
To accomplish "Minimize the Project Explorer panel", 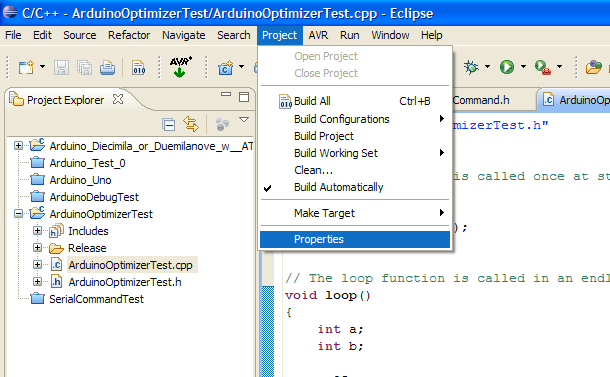I will (226, 95).
